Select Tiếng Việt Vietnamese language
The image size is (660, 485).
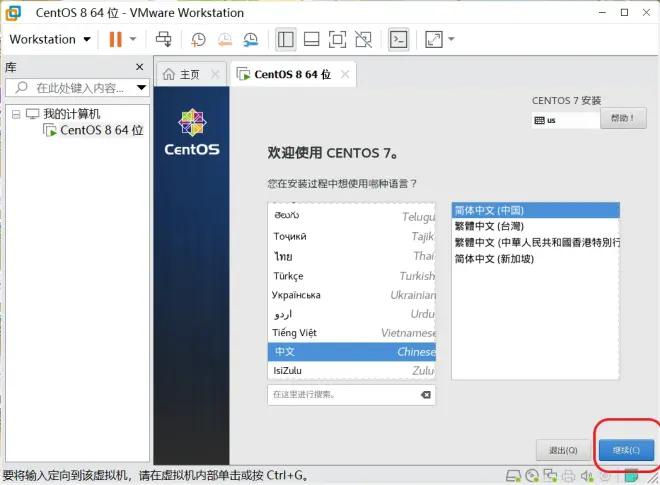point(351,333)
